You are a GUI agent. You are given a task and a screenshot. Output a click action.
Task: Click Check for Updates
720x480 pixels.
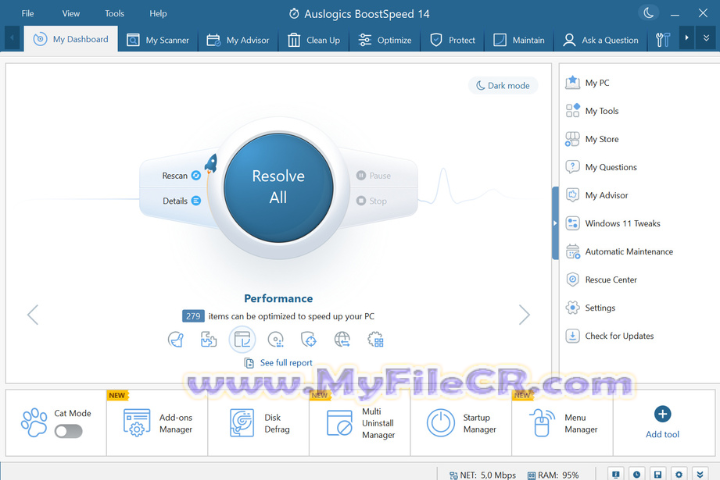click(610, 336)
